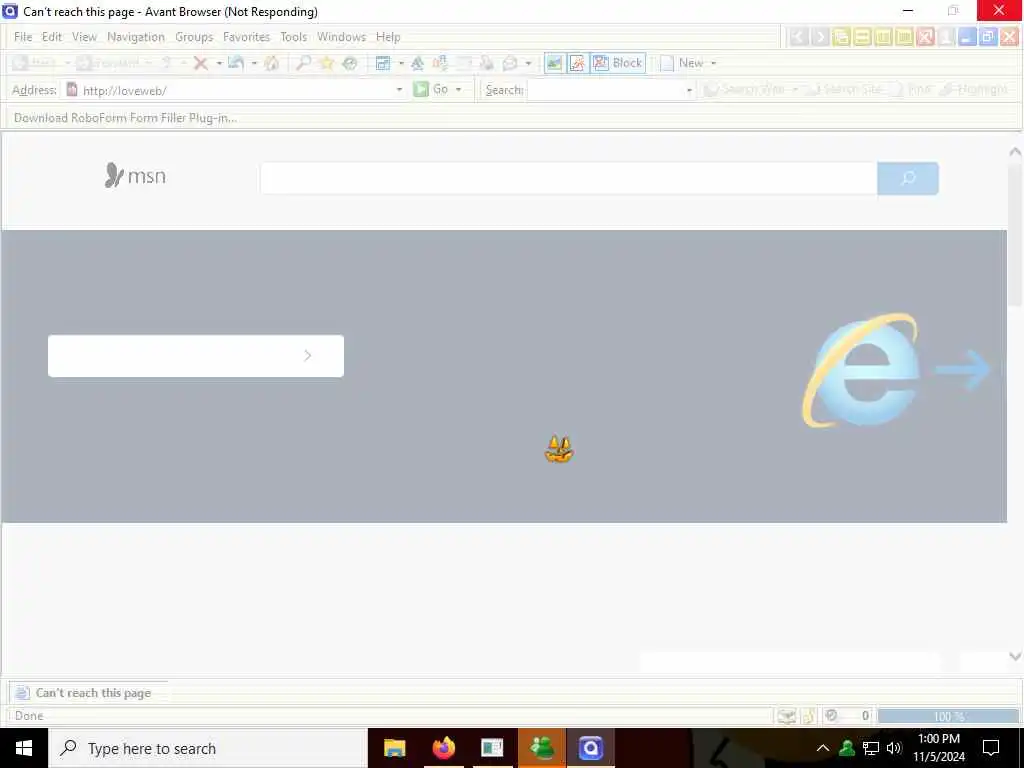Click the Internet Explorer logo image
The image size is (1024, 768).
click(861, 370)
